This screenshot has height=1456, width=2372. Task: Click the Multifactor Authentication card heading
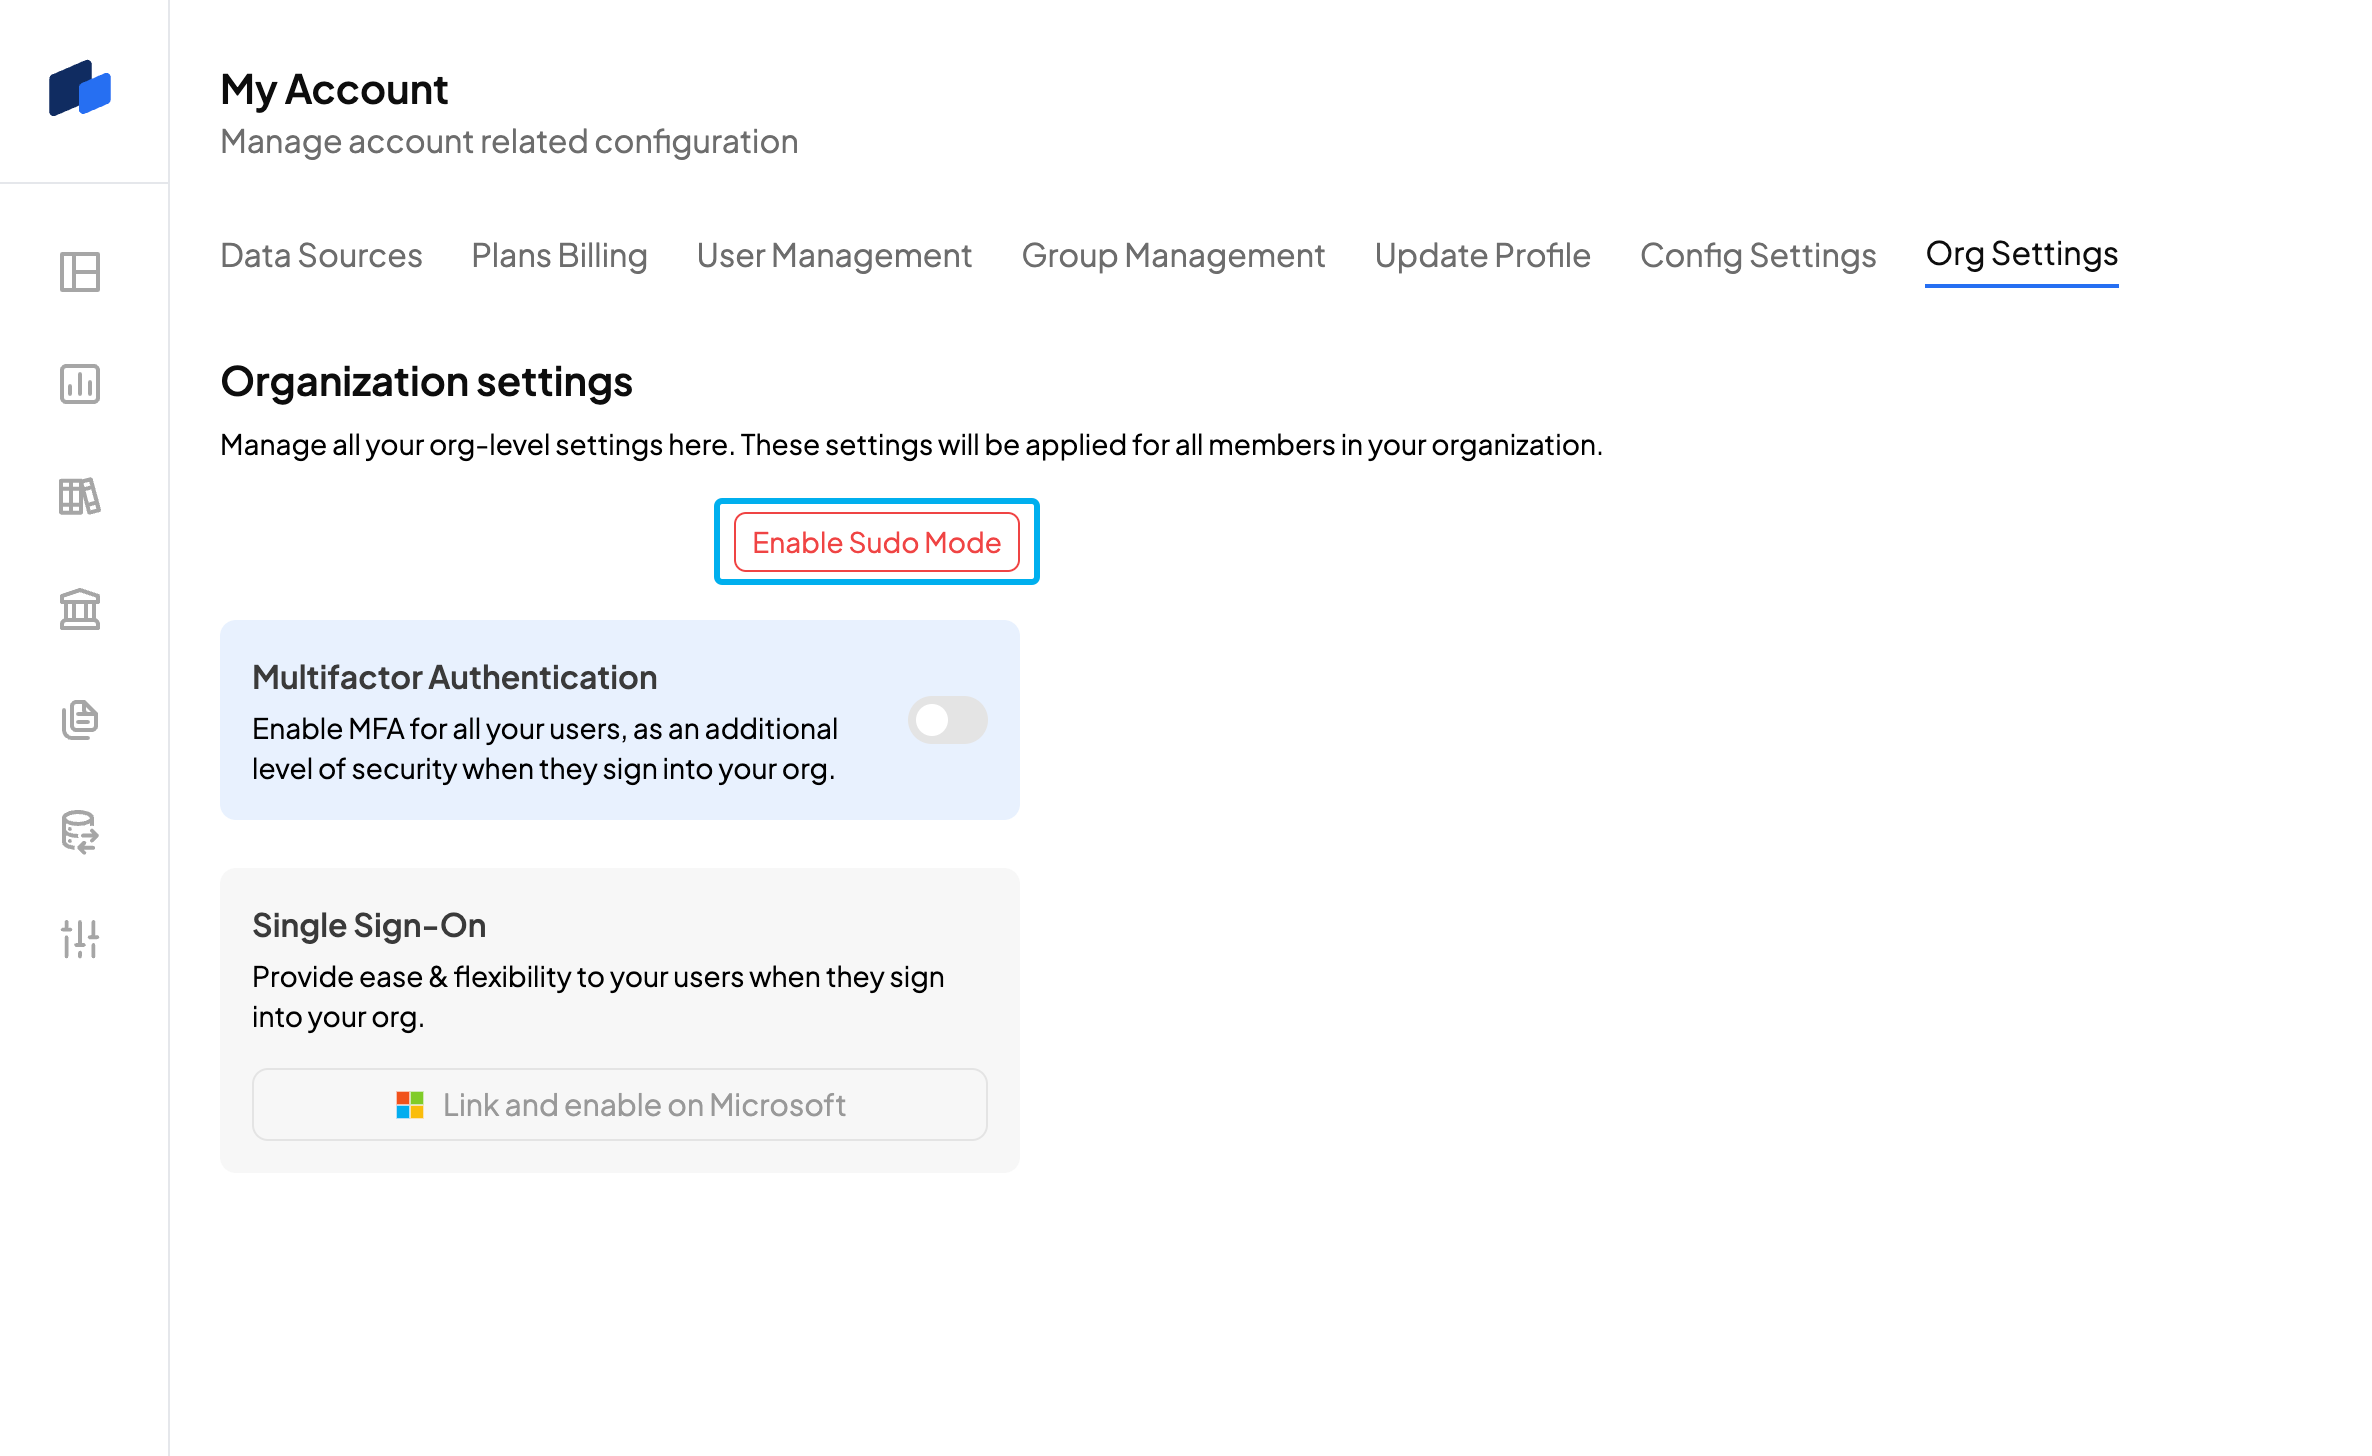pos(455,678)
